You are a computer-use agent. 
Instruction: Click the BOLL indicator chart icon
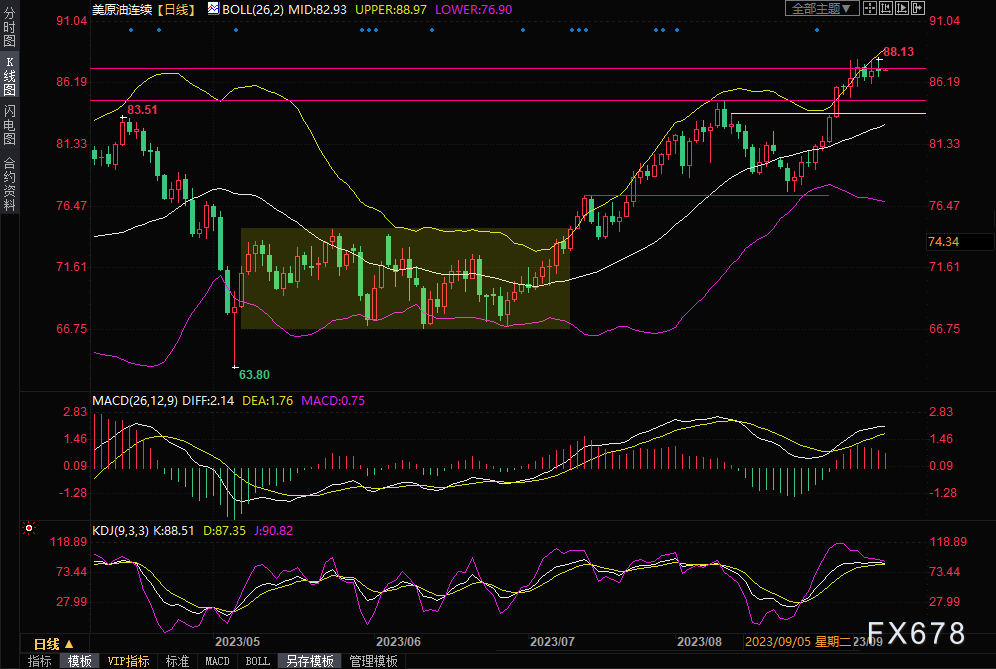pos(214,8)
